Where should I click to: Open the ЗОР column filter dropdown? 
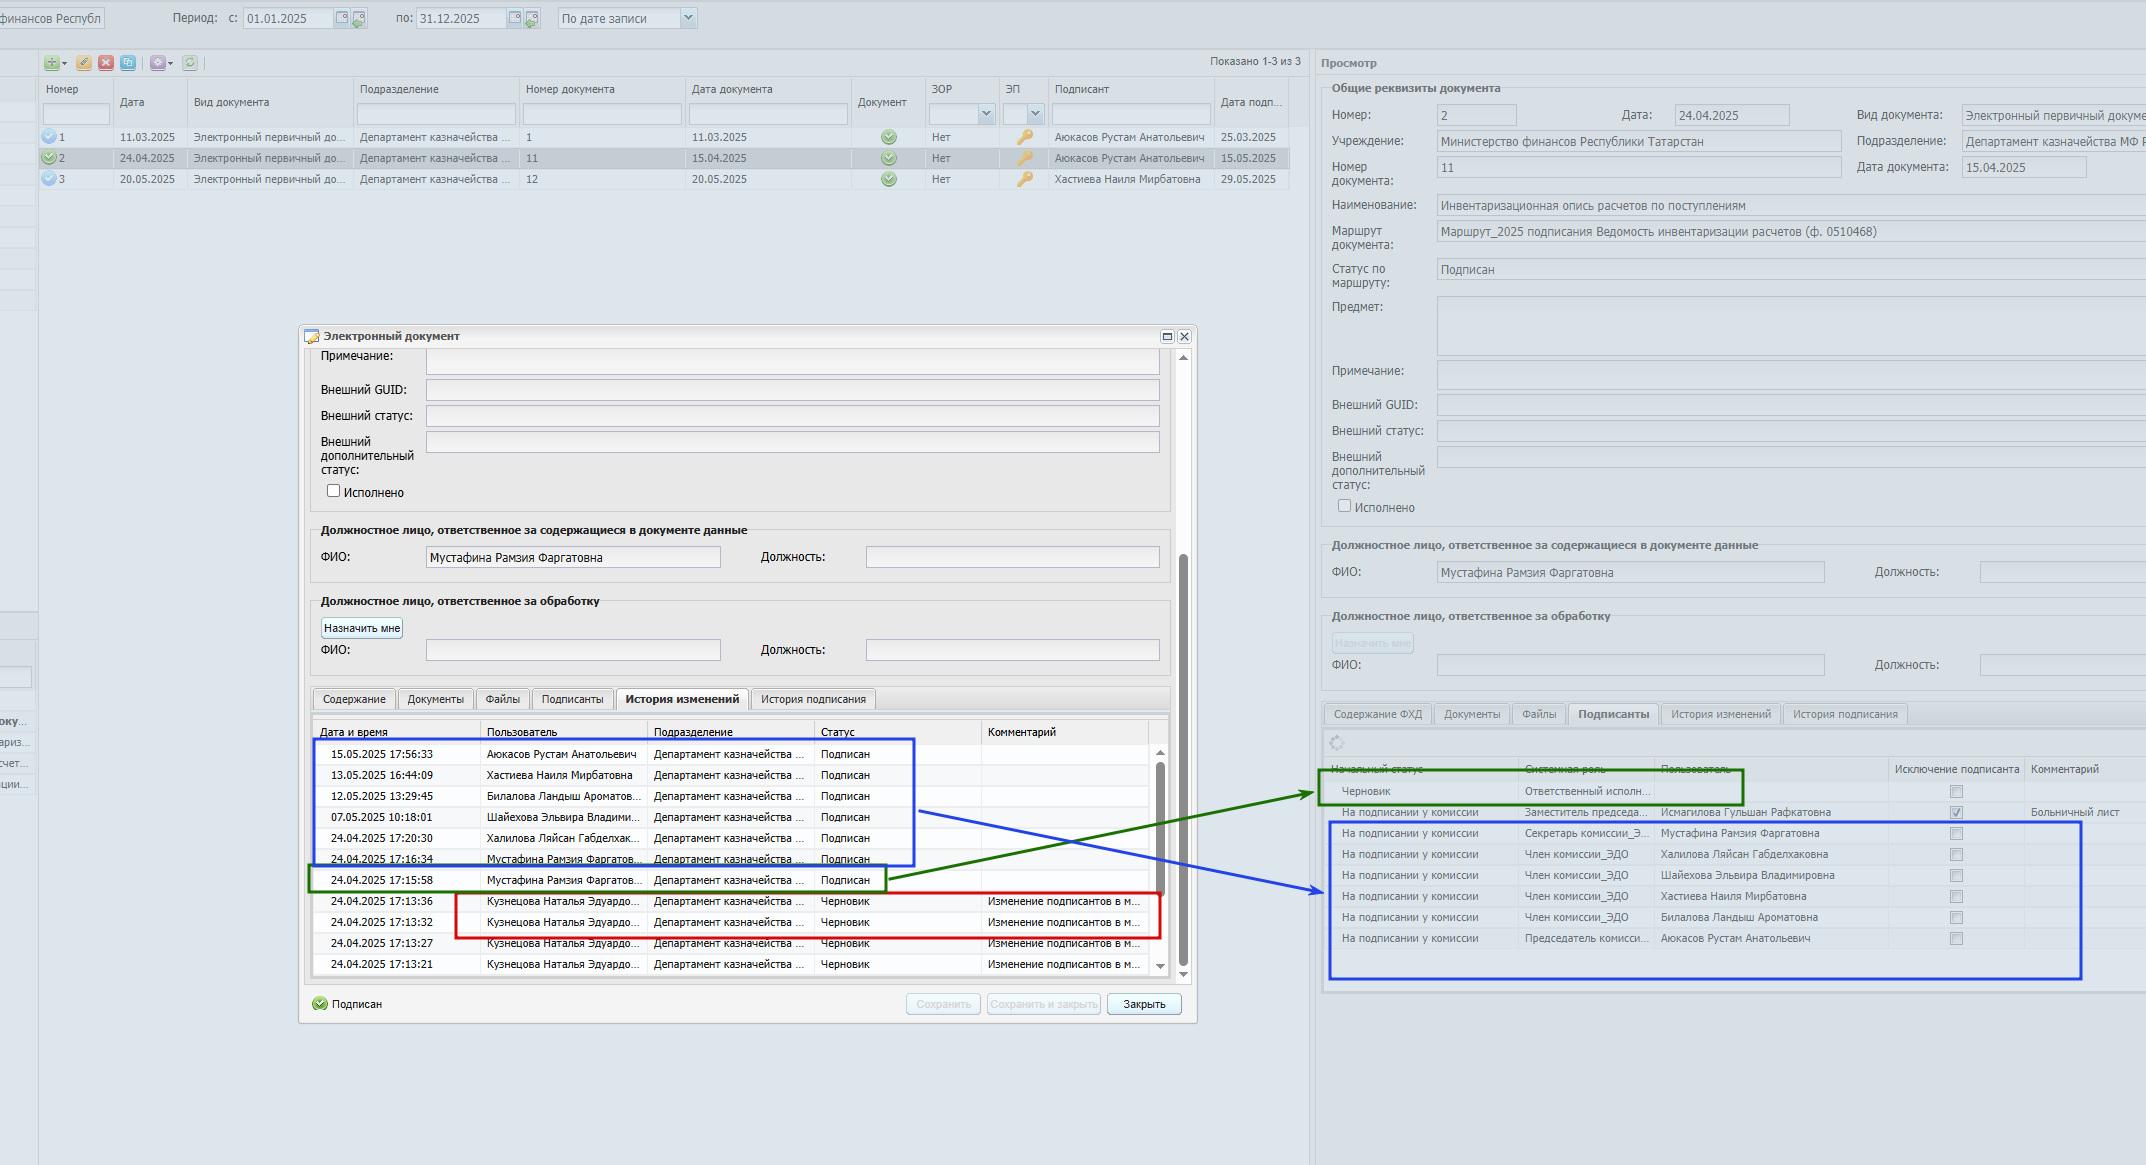pos(986,114)
